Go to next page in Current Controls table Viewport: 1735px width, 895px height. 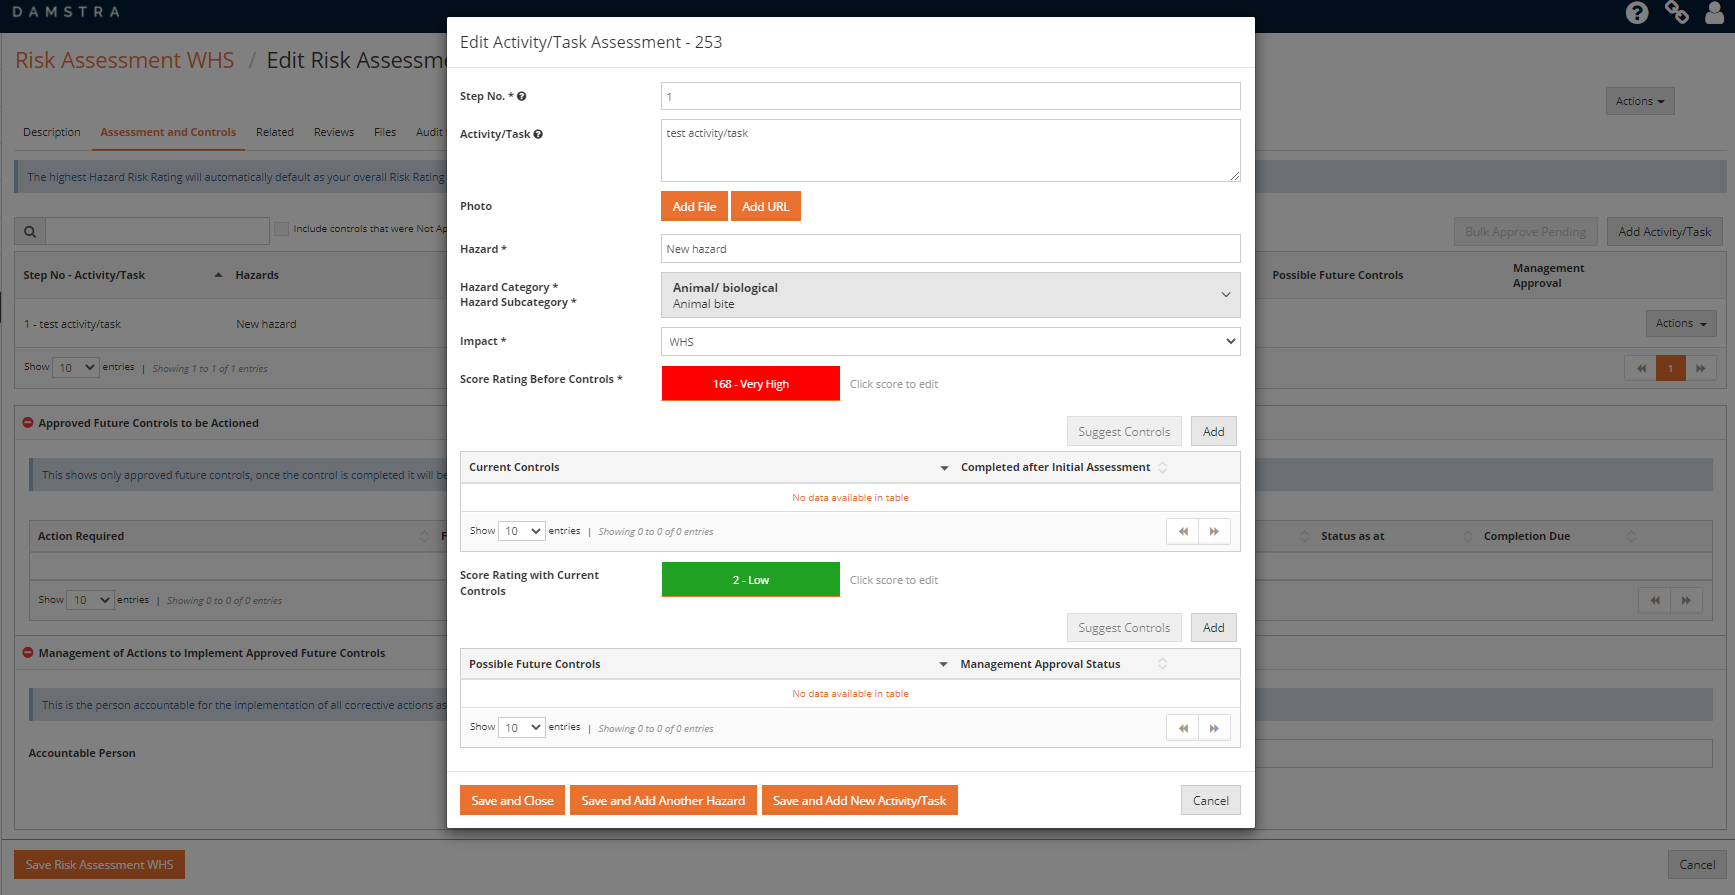(1214, 532)
